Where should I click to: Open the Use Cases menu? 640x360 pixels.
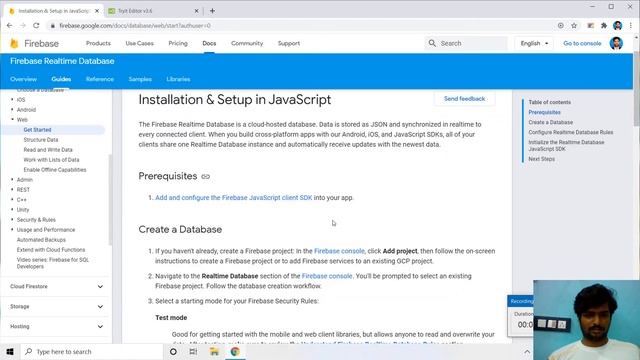(140, 43)
